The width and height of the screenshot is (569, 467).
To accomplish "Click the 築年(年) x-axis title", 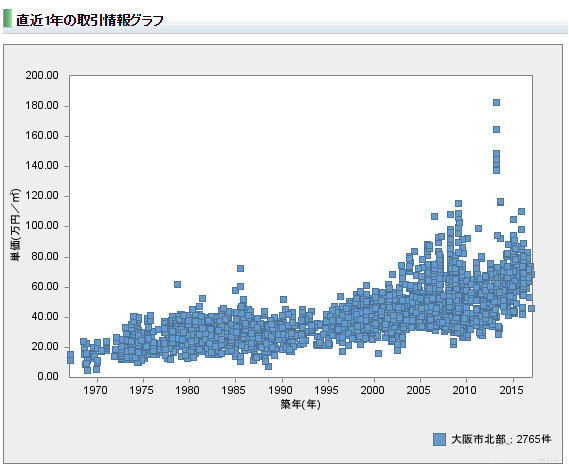I will (300, 404).
